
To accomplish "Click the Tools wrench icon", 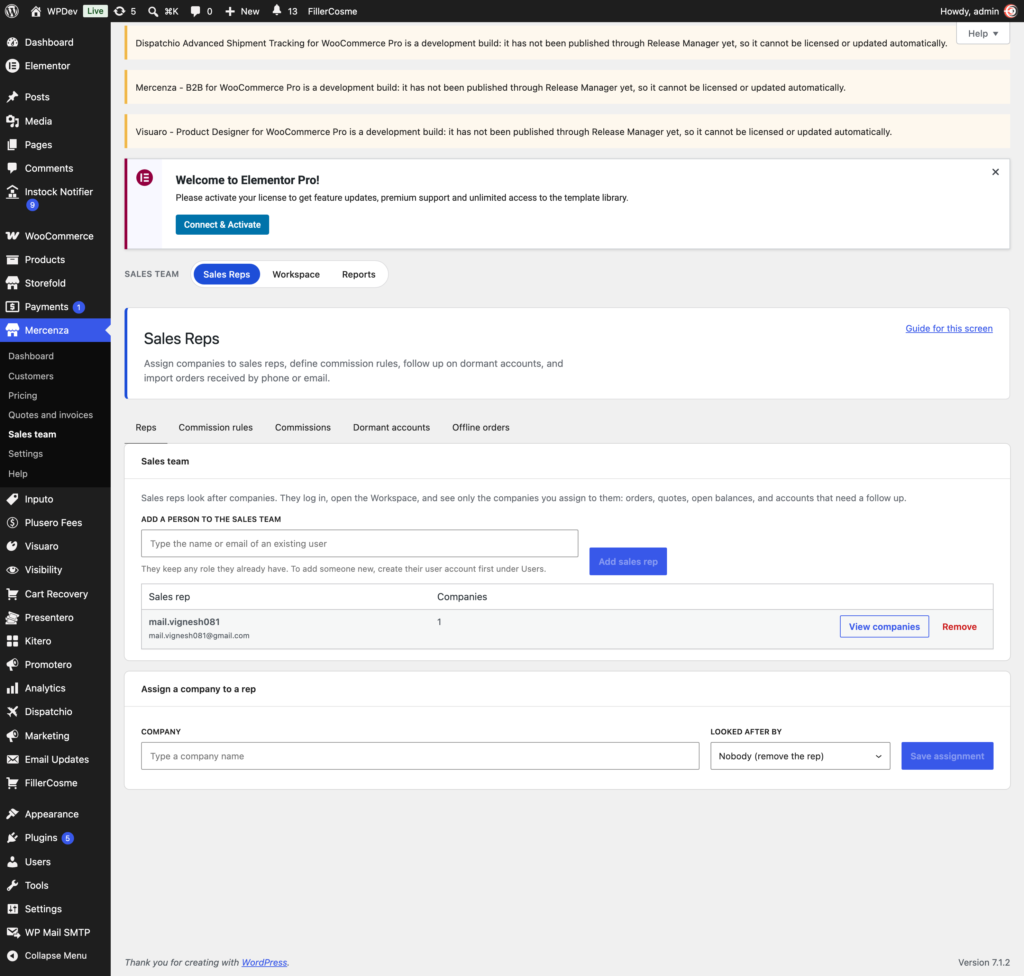I will [x=12, y=885].
